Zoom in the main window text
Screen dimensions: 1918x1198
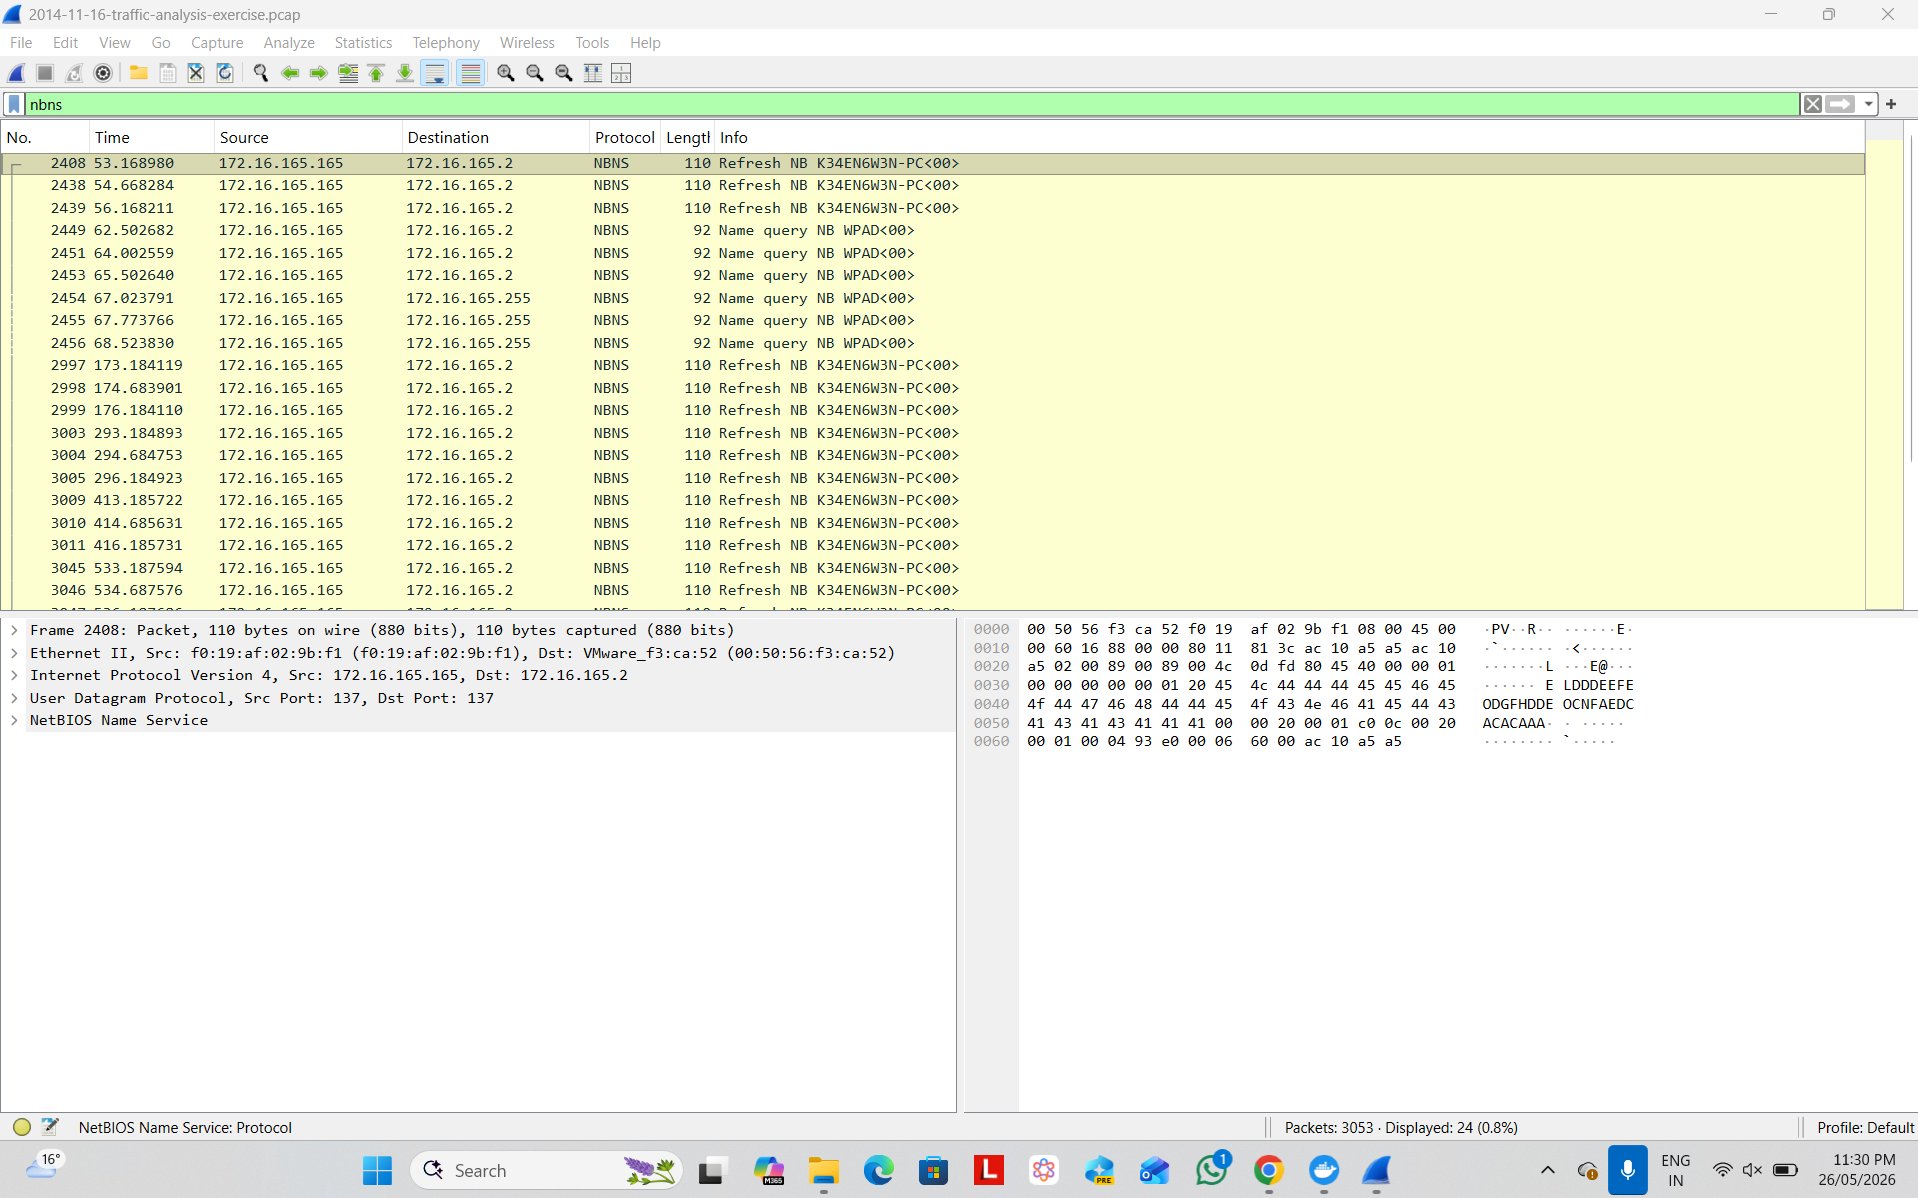pos(506,73)
